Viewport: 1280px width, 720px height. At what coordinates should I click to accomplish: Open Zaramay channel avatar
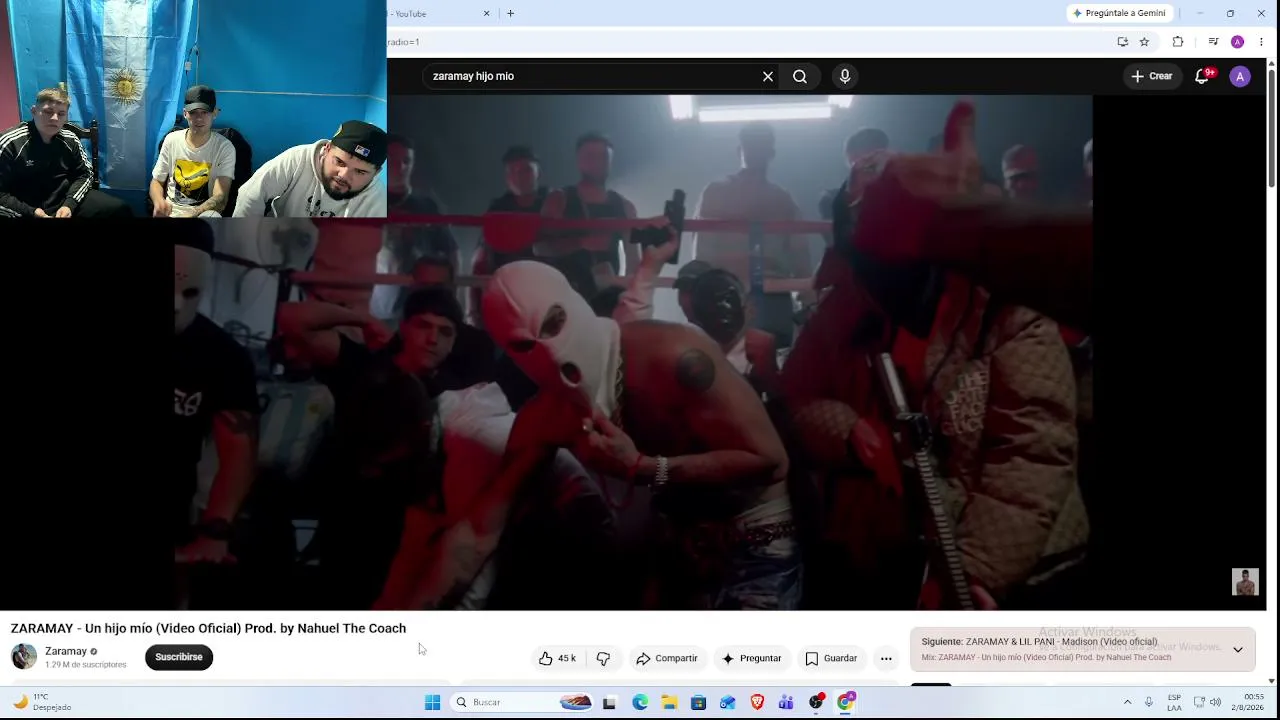coord(24,657)
